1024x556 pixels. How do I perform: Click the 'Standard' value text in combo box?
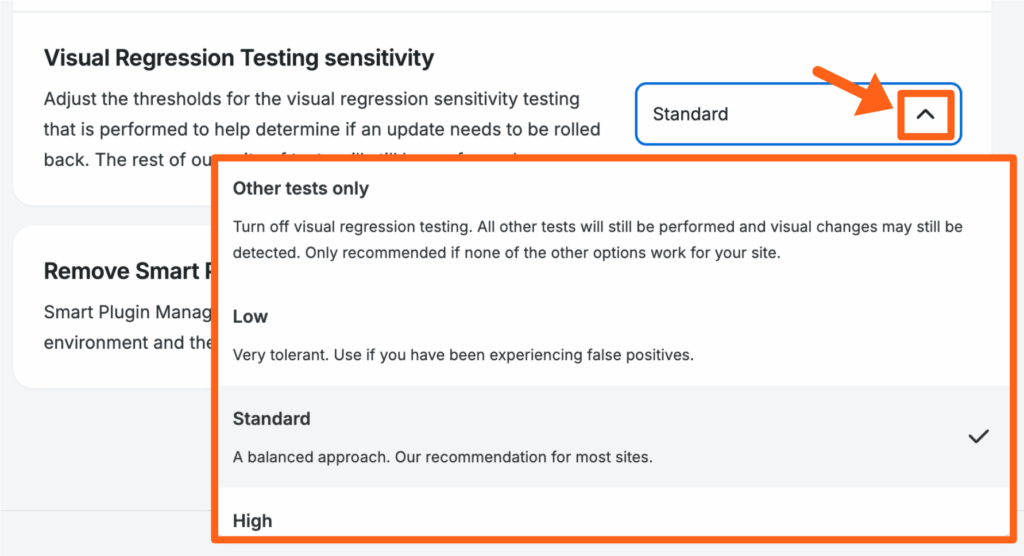point(690,114)
